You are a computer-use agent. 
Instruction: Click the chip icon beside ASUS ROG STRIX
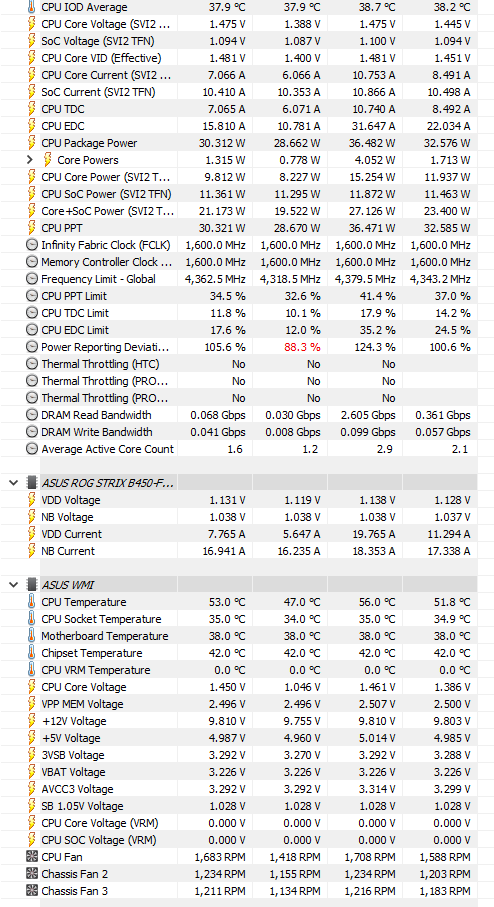[x=32, y=483]
